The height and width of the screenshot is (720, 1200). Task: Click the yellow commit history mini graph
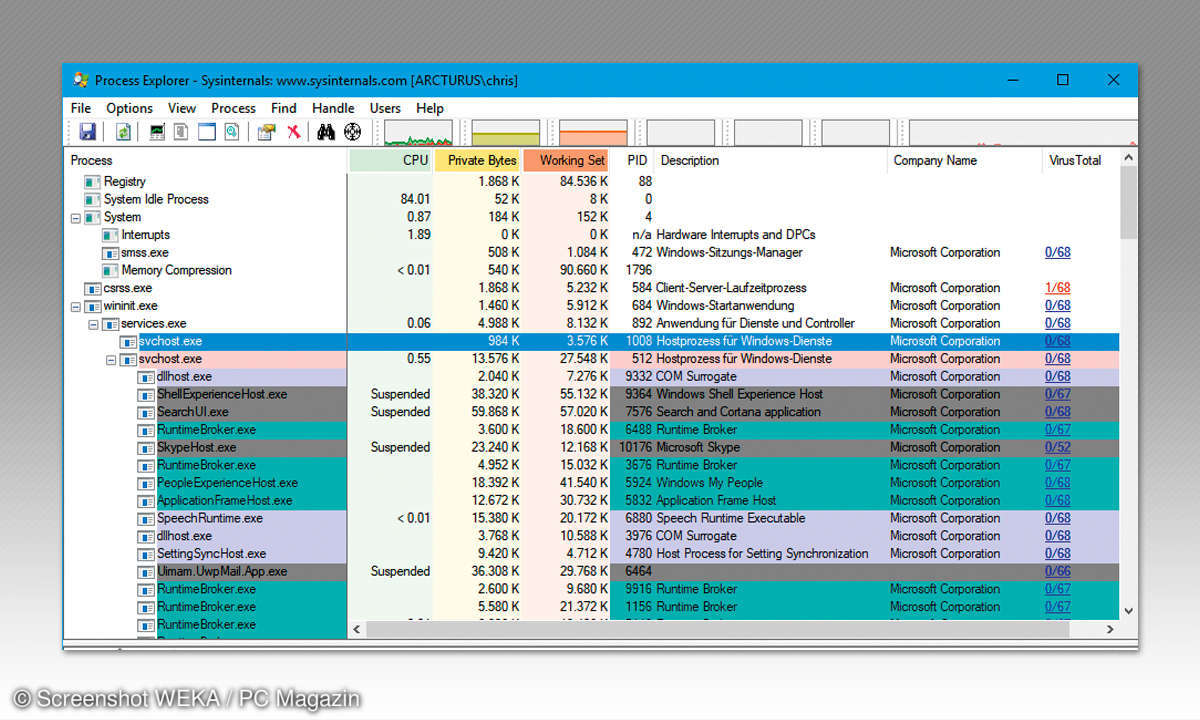click(505, 132)
